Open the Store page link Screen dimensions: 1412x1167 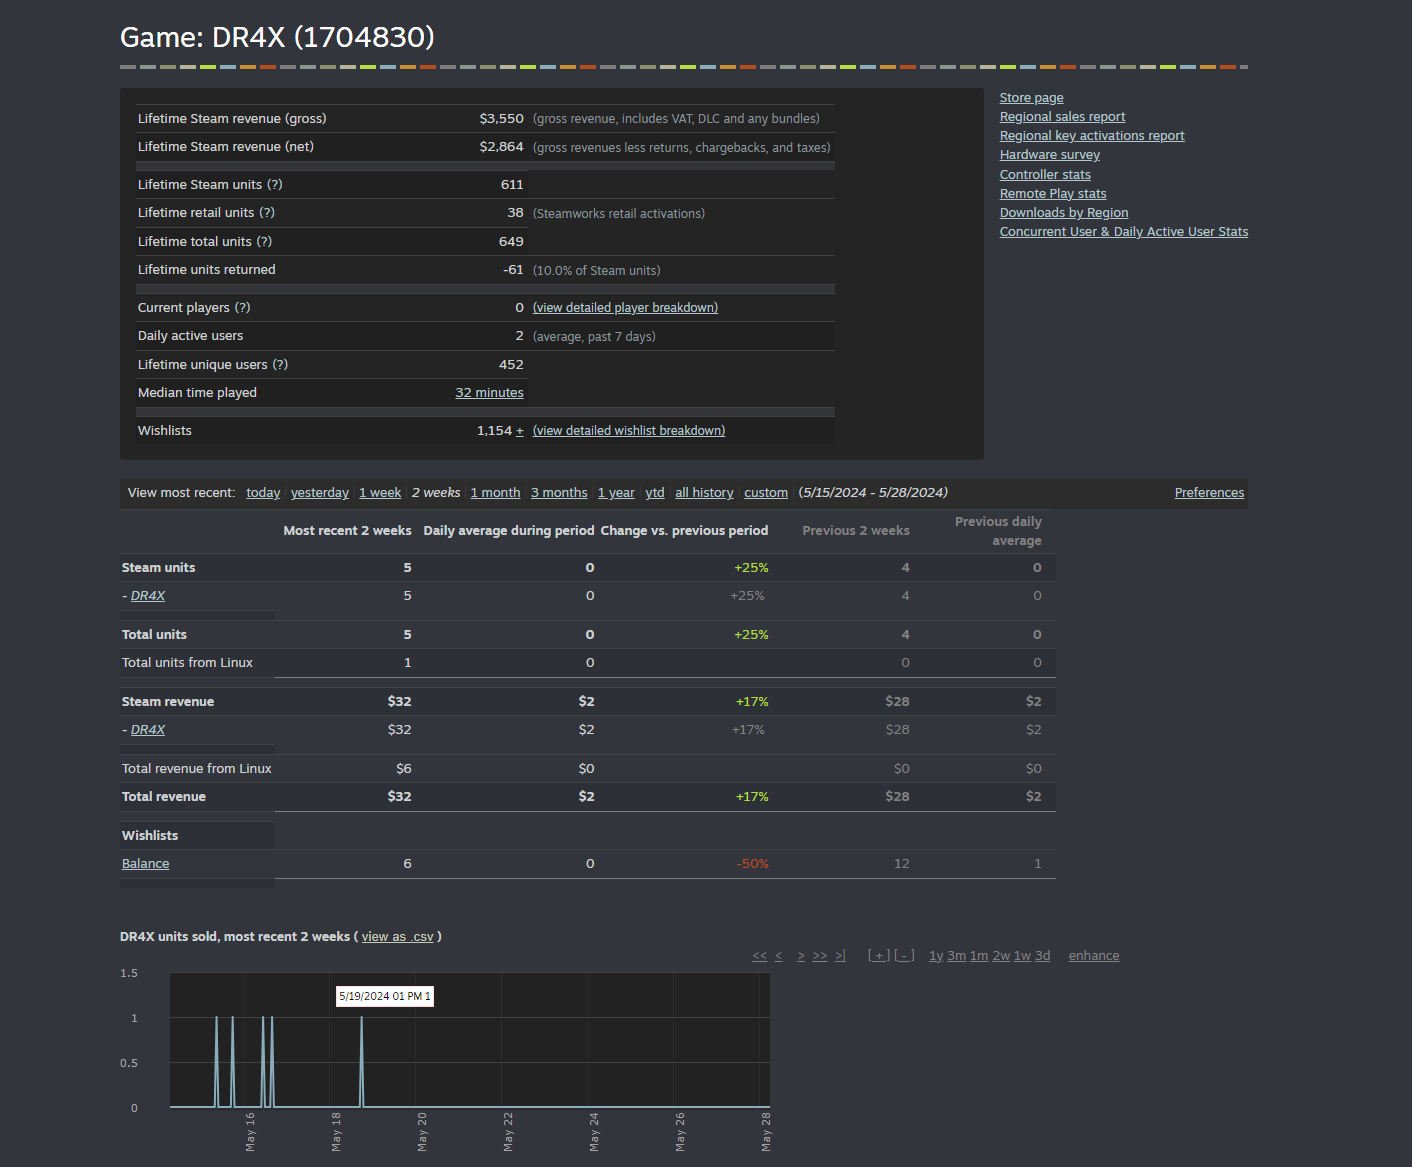pos(1031,97)
